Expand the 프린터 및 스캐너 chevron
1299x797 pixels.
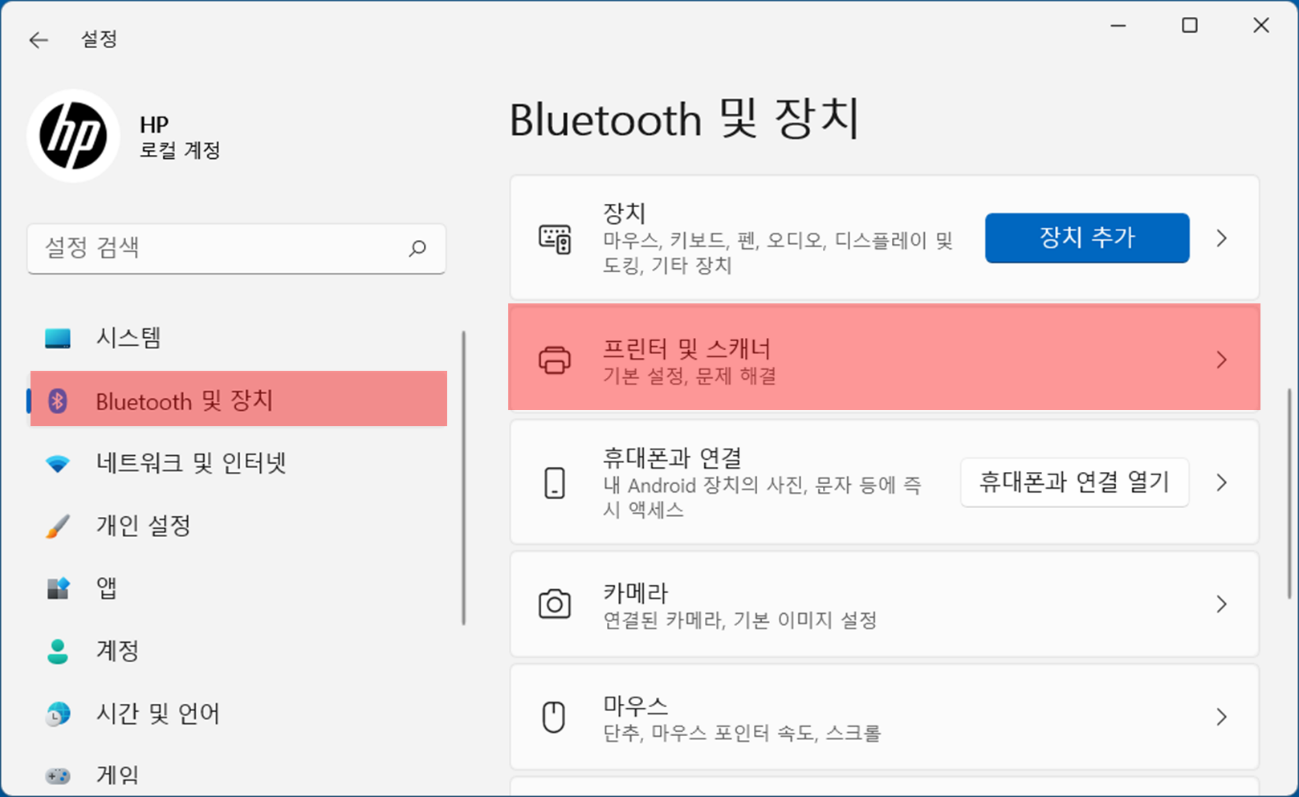(1221, 360)
